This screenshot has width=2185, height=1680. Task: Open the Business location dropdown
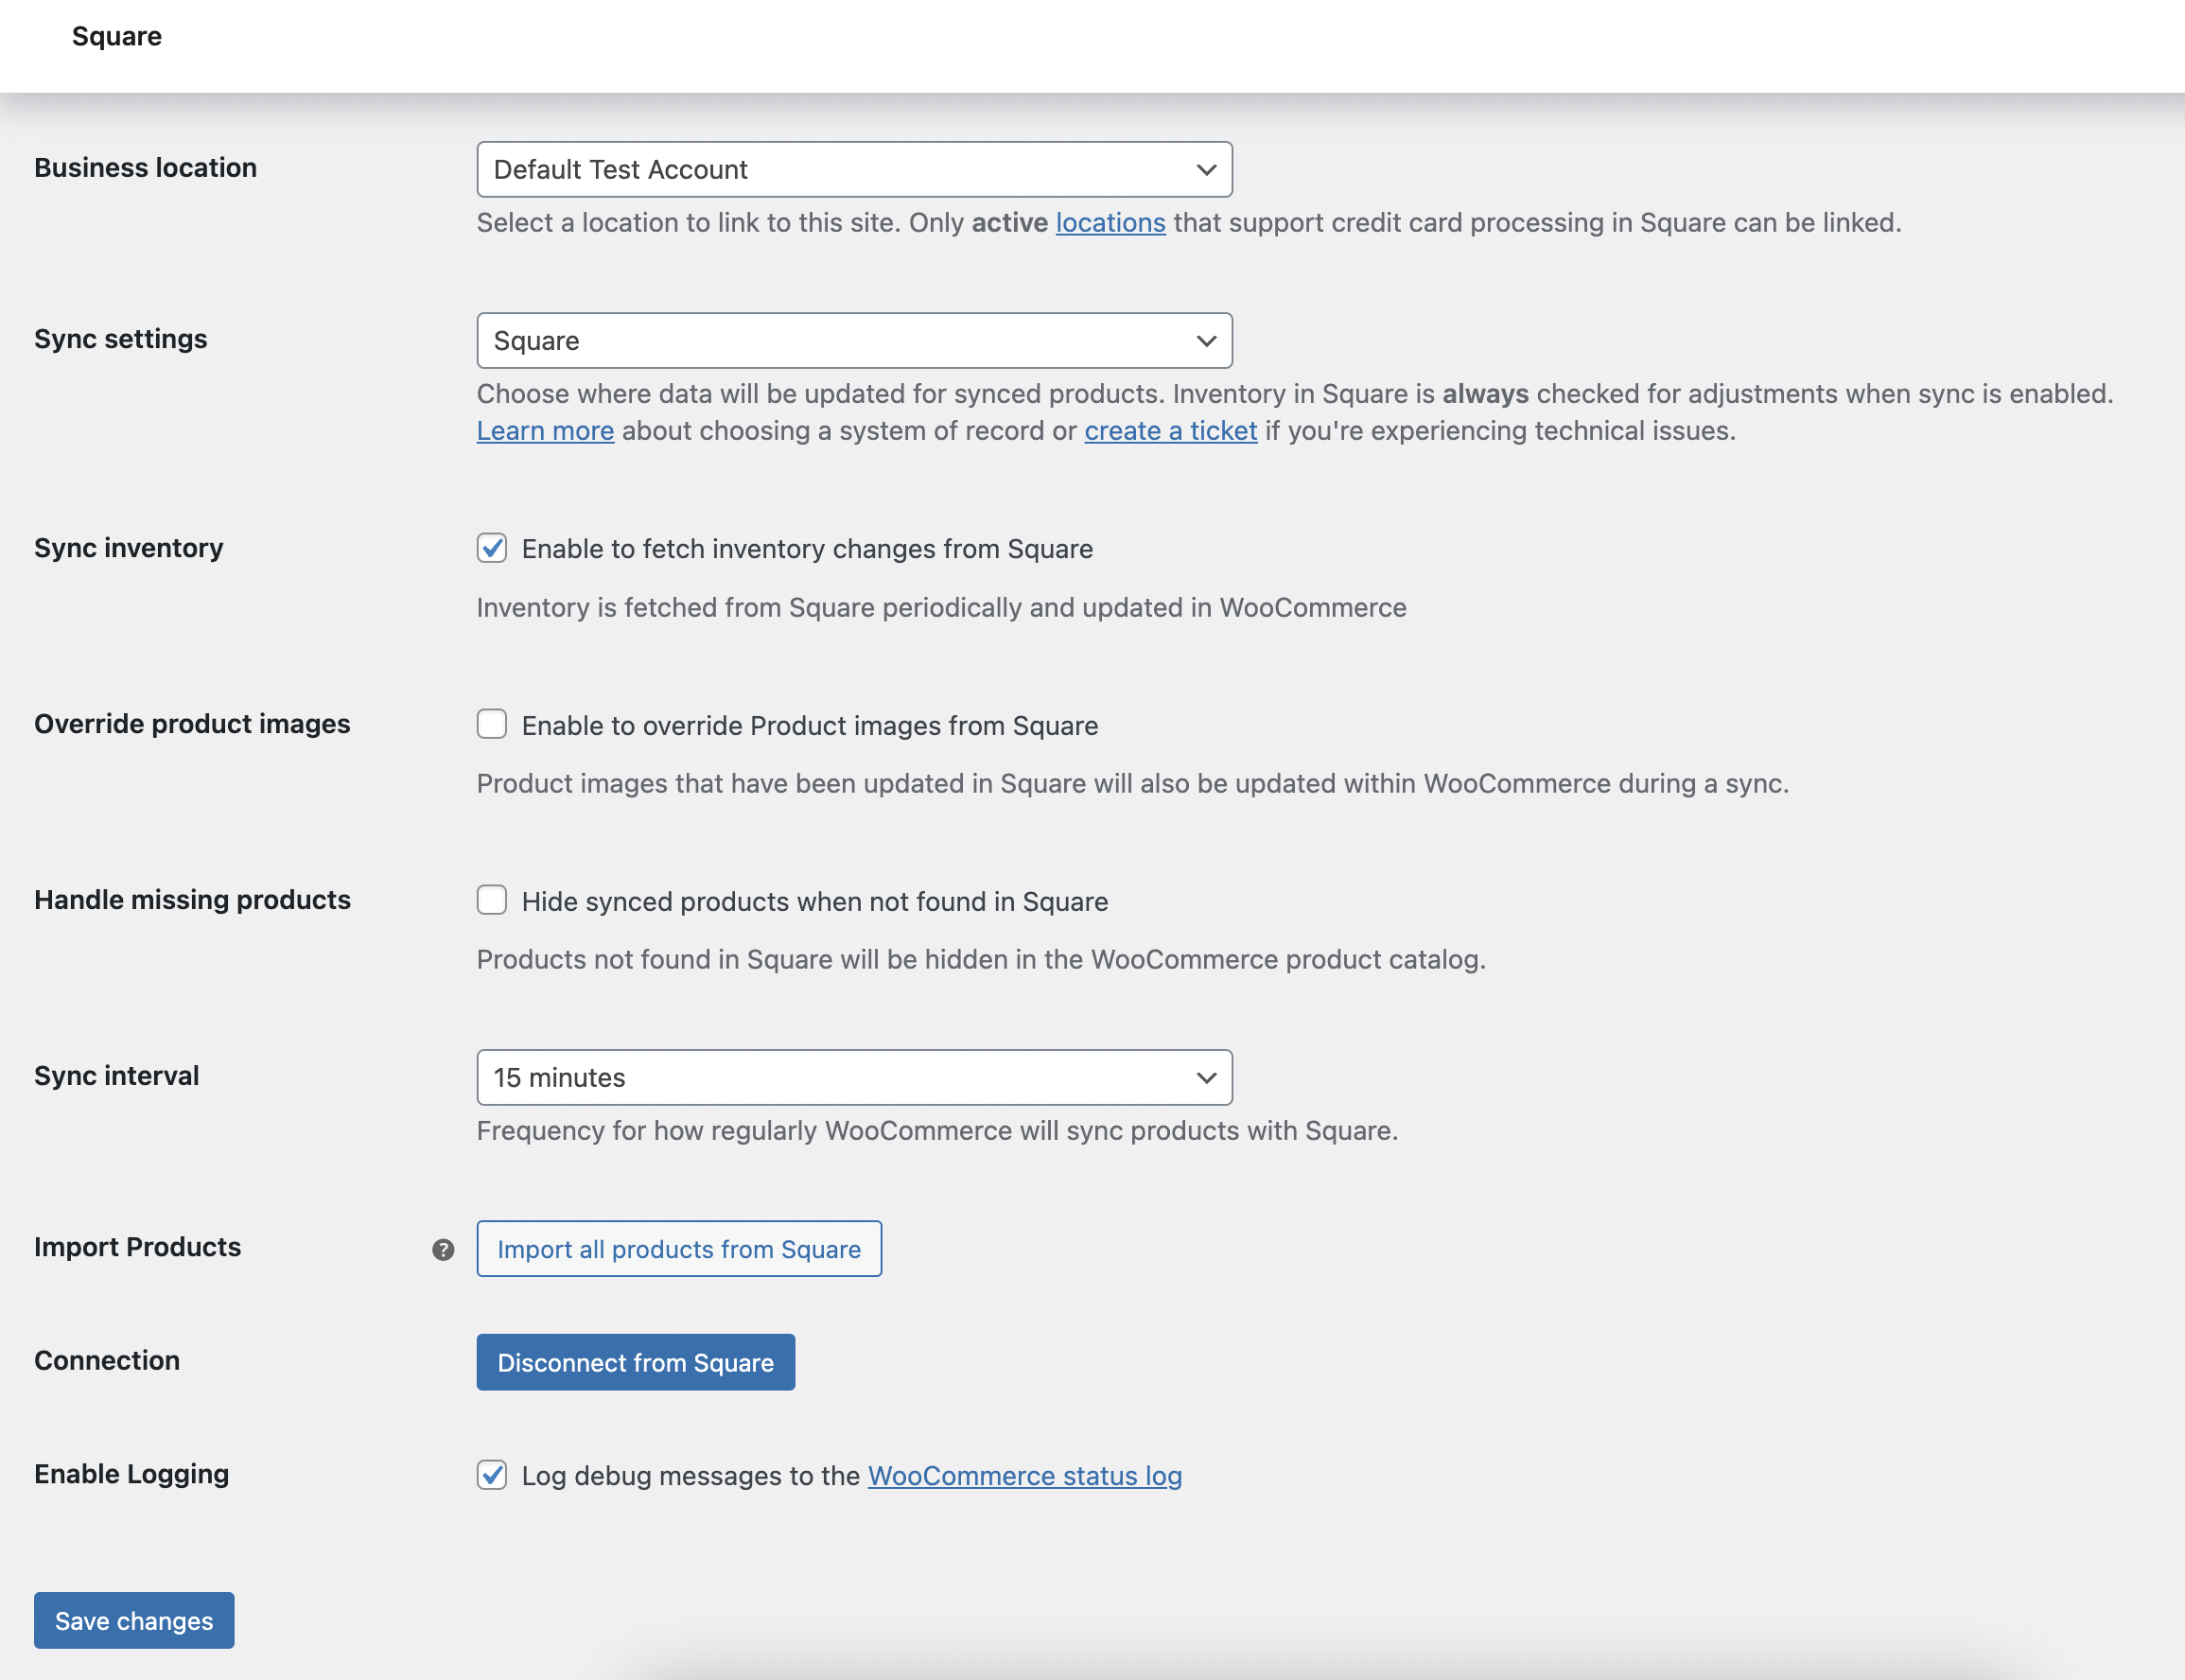pyautogui.click(x=855, y=169)
